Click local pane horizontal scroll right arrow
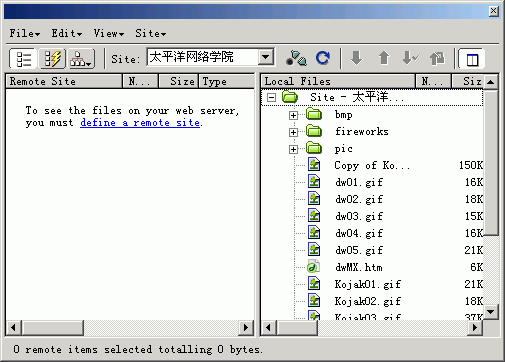The image size is (505, 362). tap(475, 328)
